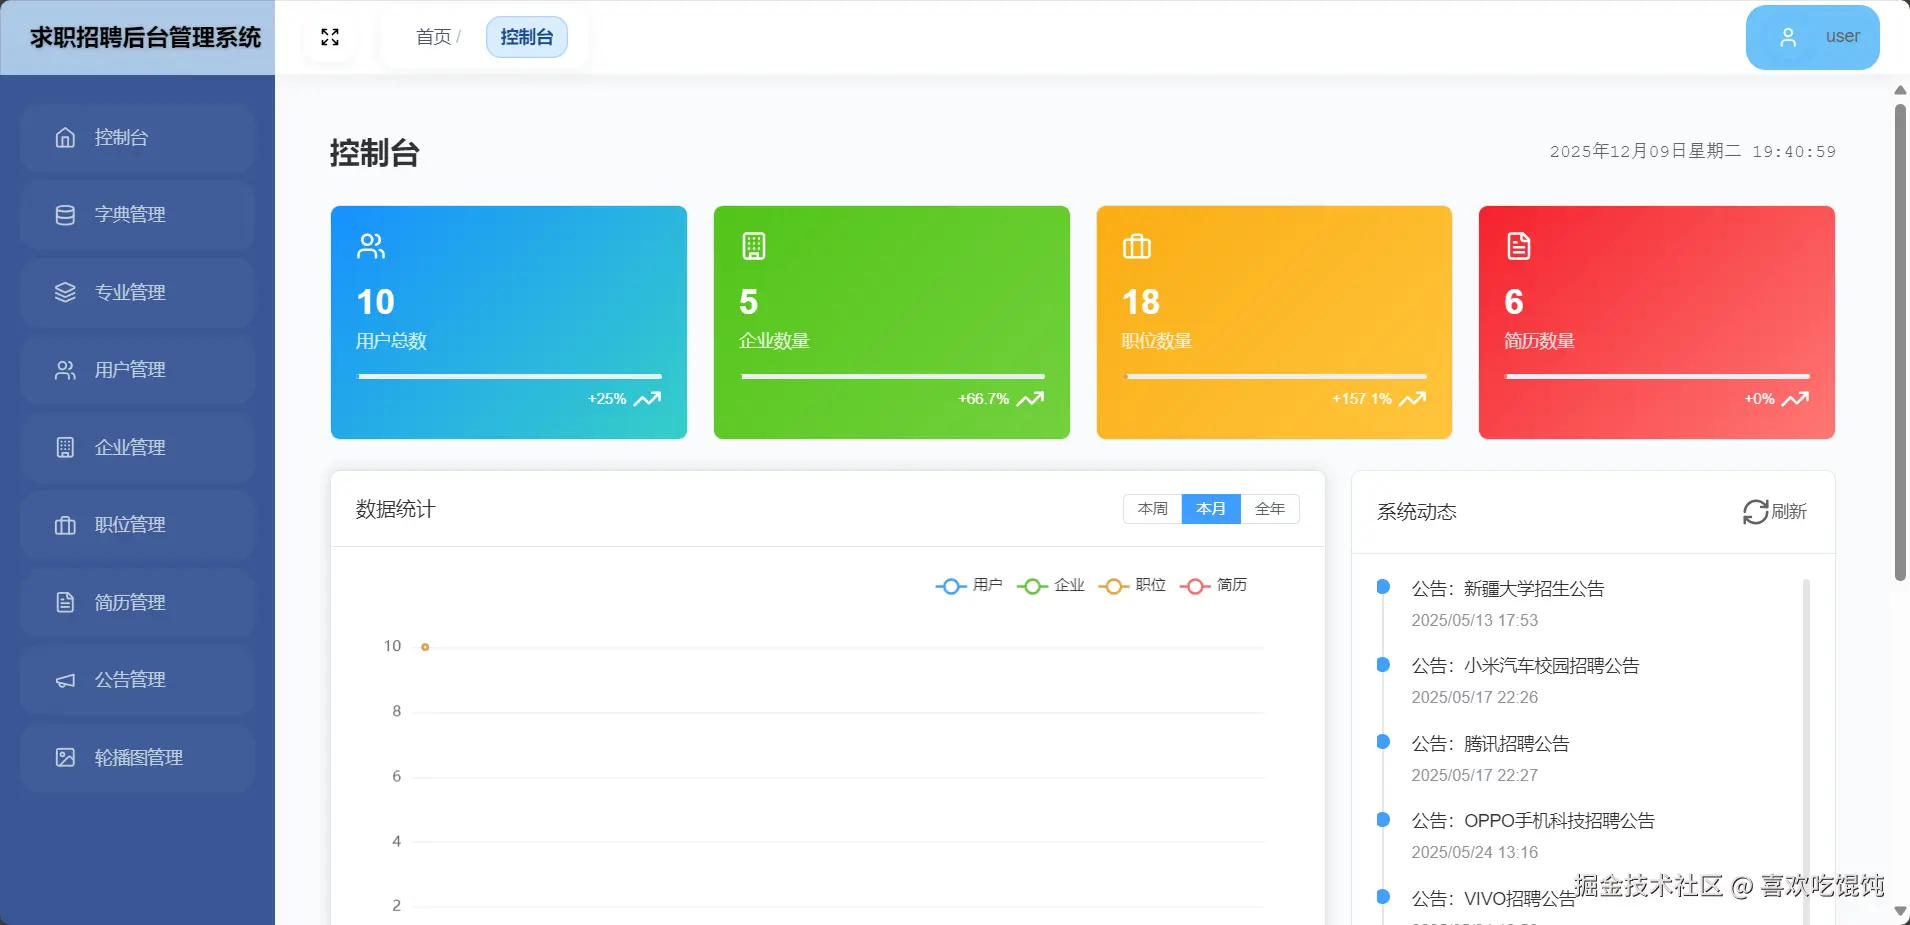Click the trend arrow next to +157.1%
1910x925 pixels.
1412,399
